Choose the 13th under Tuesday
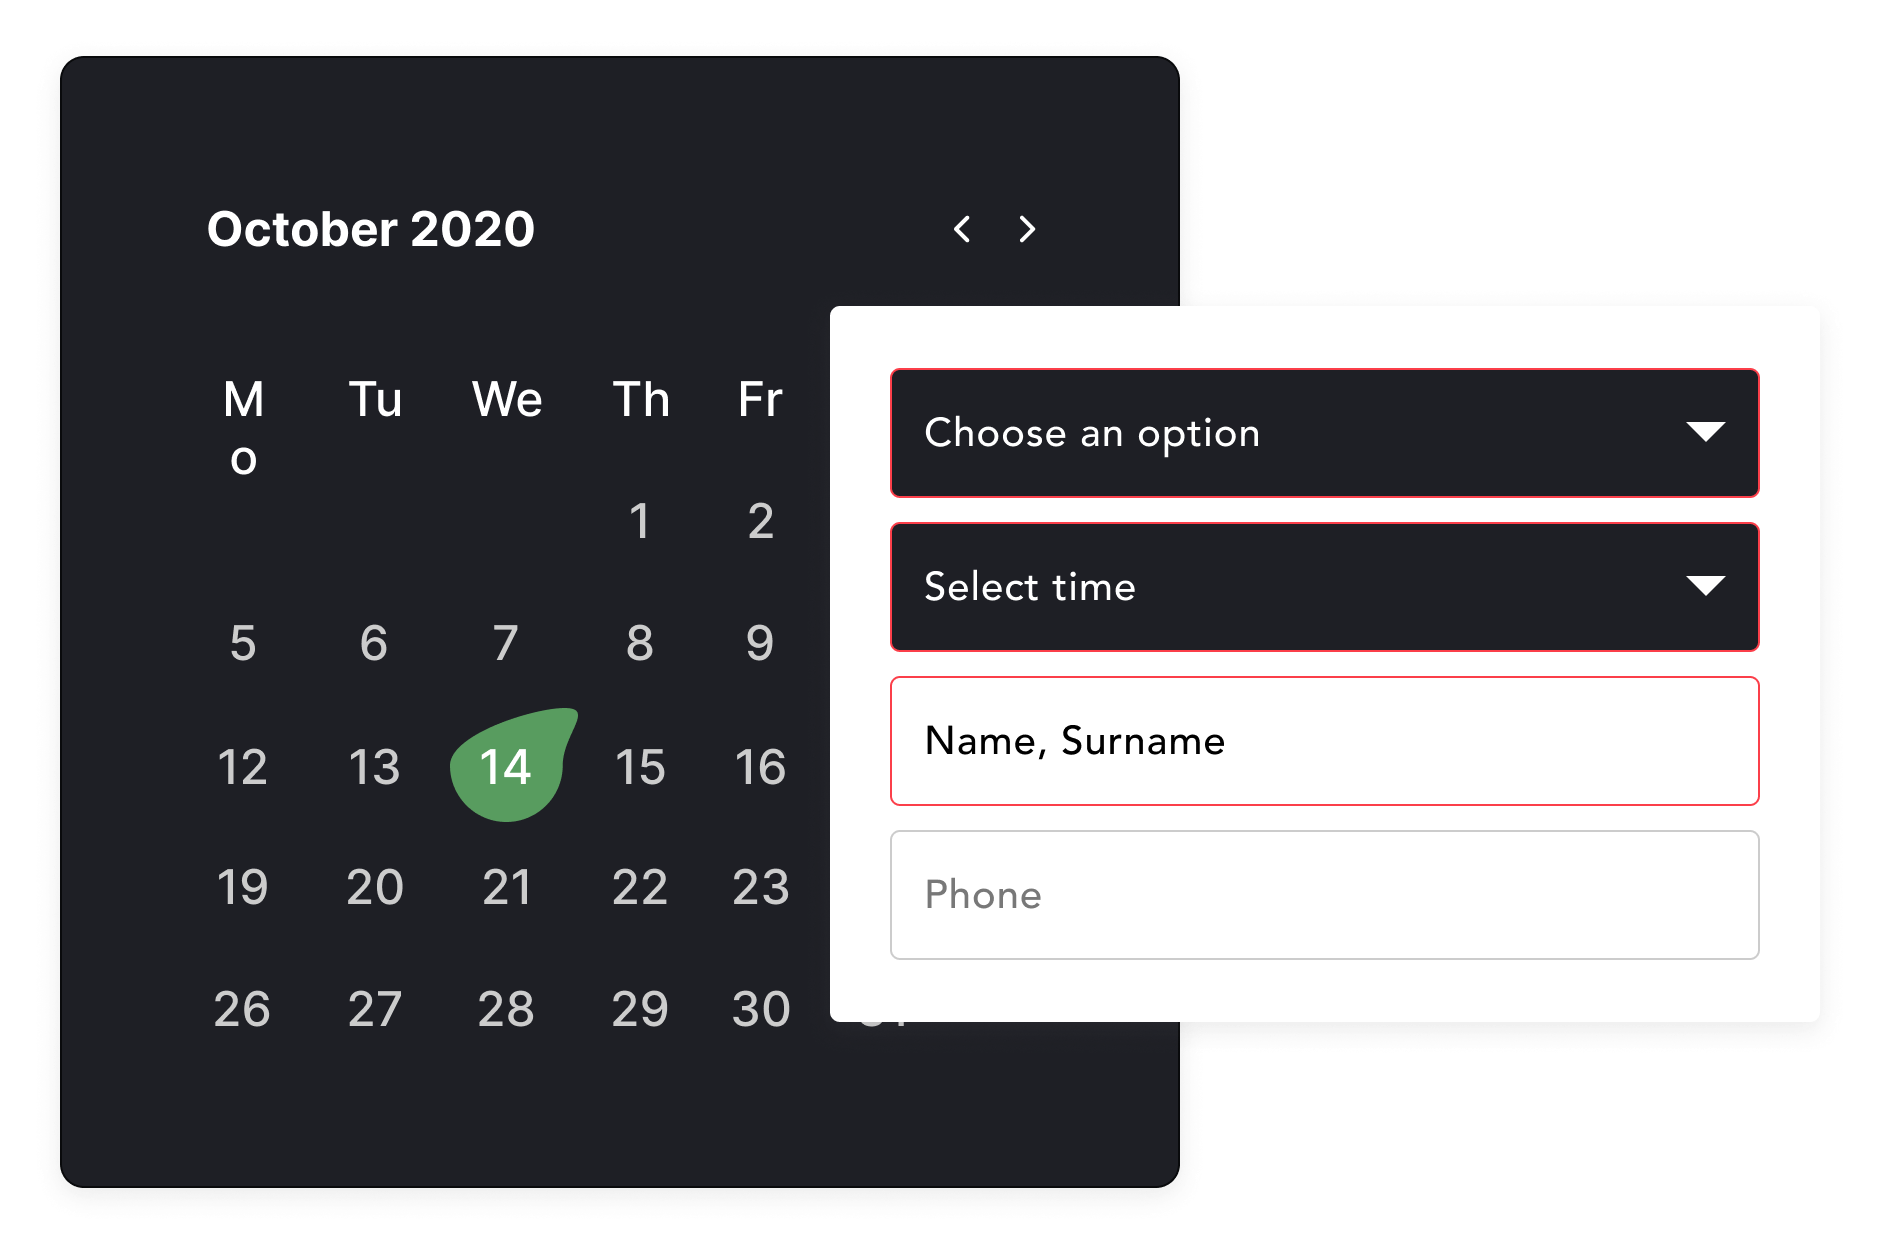Viewport: 1880px width, 1246px height. (374, 767)
